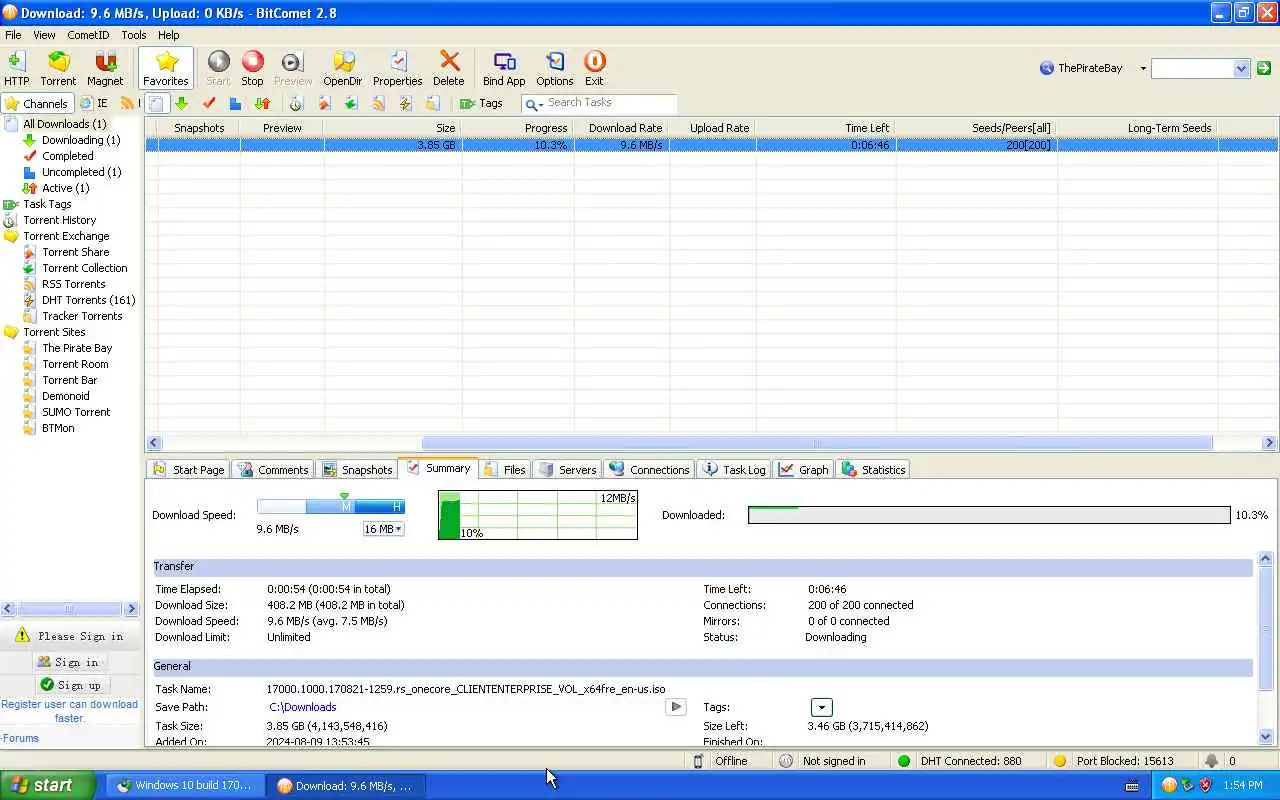This screenshot has width=1280, height=800.
Task: Click the Downloaded progress bar
Action: pyautogui.click(x=989, y=515)
